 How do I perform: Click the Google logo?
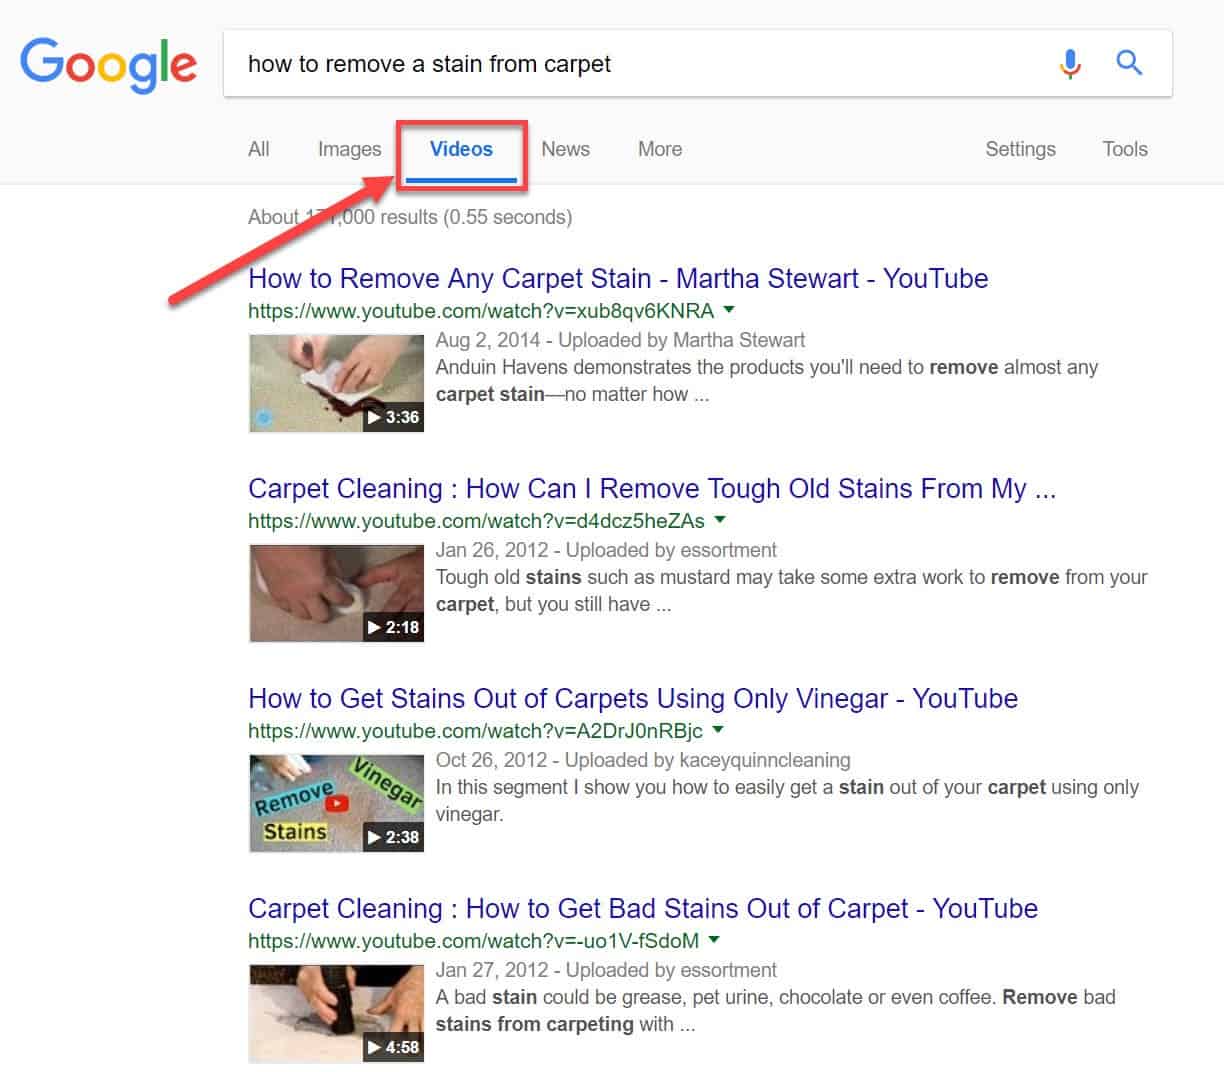pyautogui.click(x=108, y=64)
